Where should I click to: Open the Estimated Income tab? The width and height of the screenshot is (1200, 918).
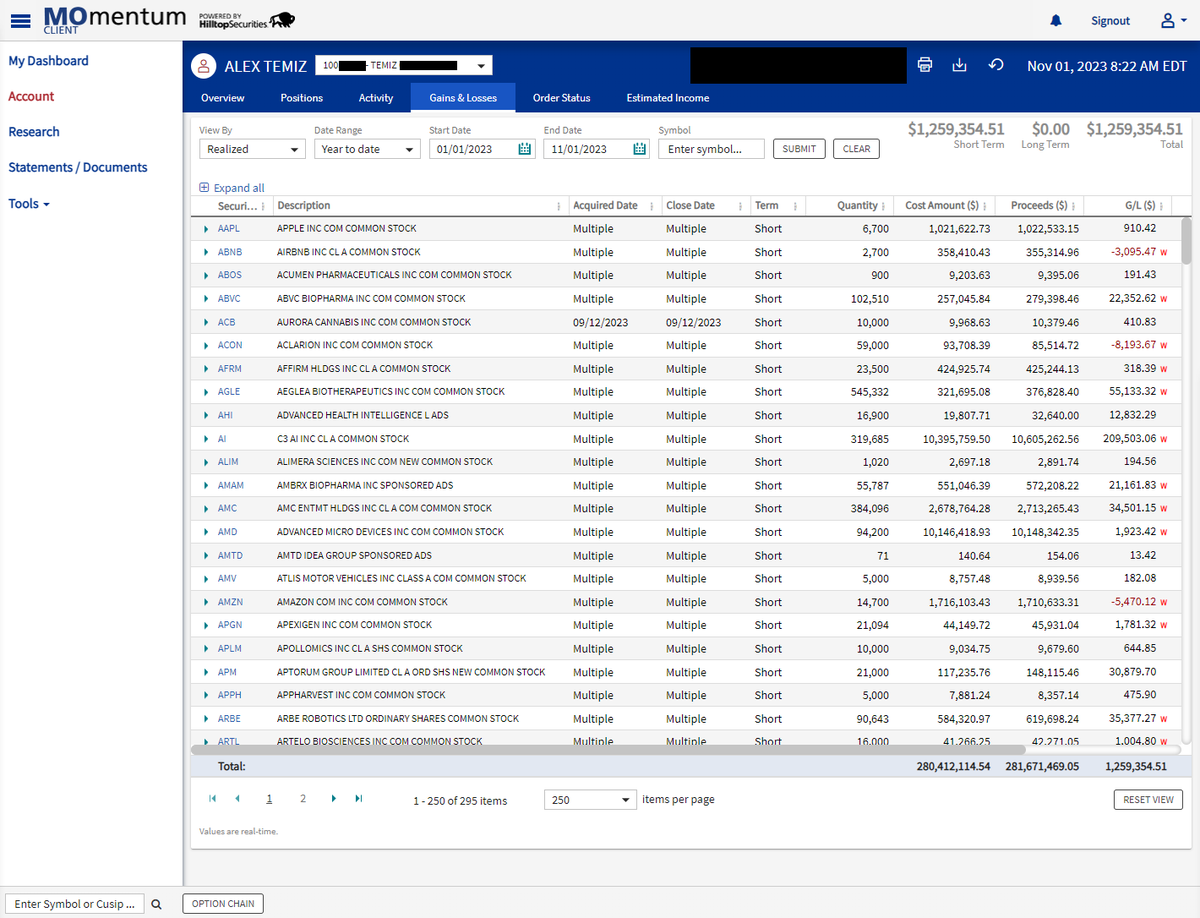pos(668,98)
